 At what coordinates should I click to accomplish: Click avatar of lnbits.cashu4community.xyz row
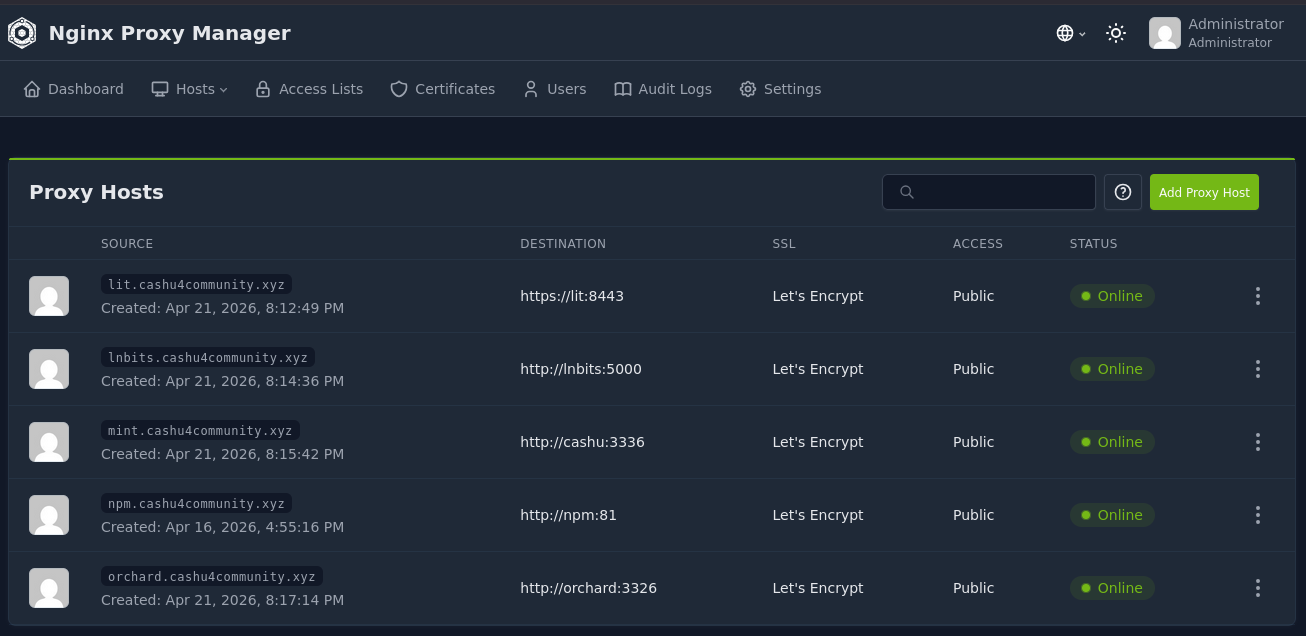click(x=49, y=369)
